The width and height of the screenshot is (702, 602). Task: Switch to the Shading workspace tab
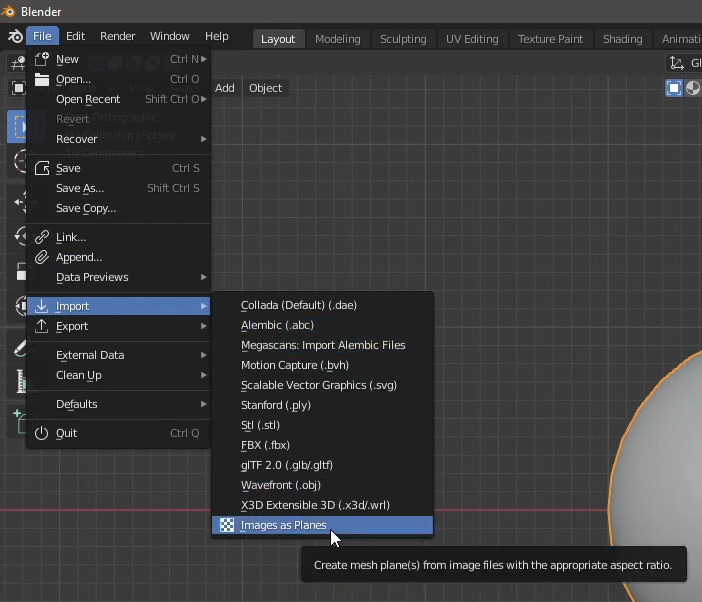[622, 39]
